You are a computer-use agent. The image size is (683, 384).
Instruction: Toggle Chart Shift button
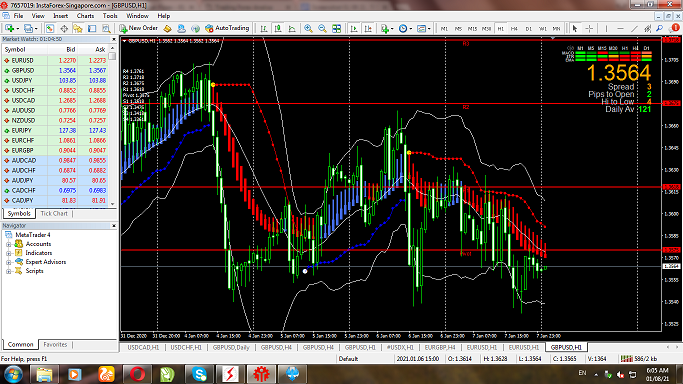(368, 28)
